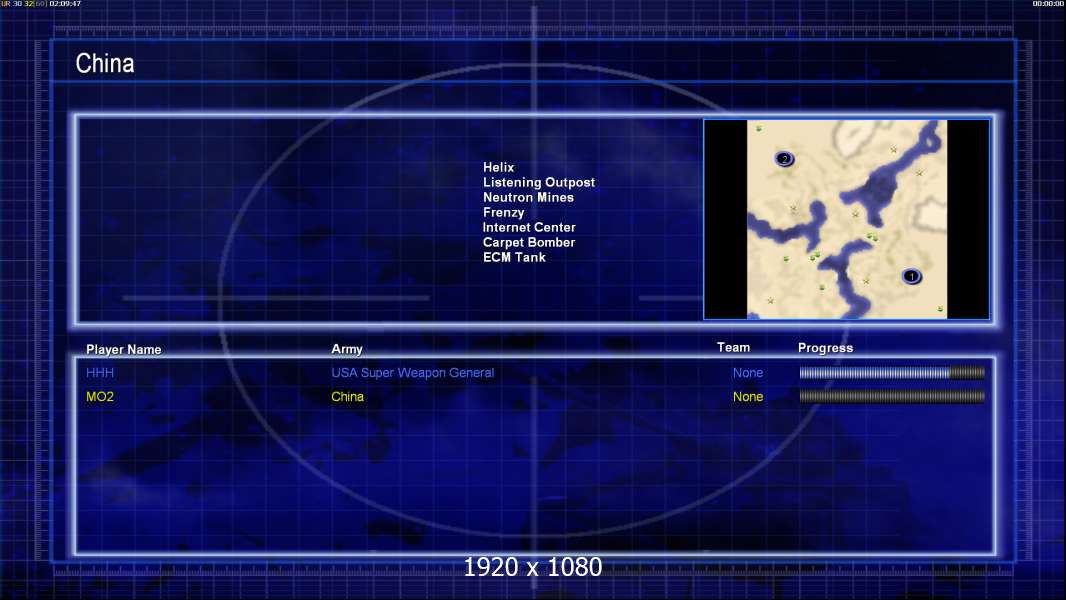Click the 02:09:47 clock readout
This screenshot has width=1066, height=600.
65,3
